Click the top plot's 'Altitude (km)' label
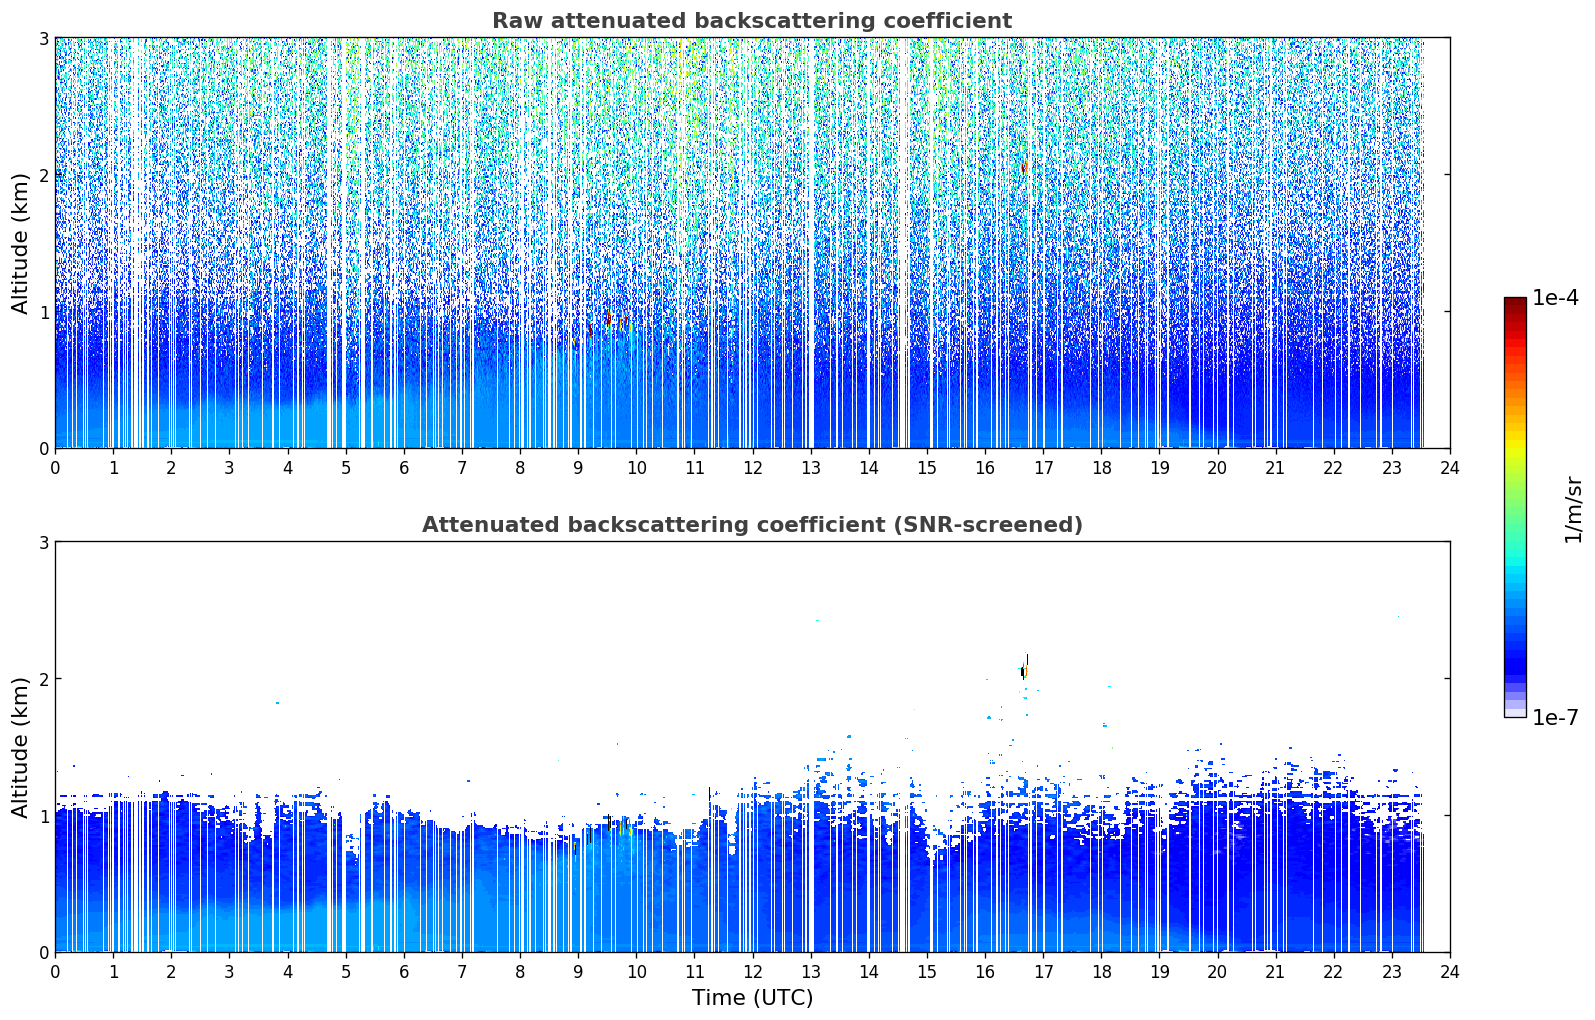 click(21, 243)
